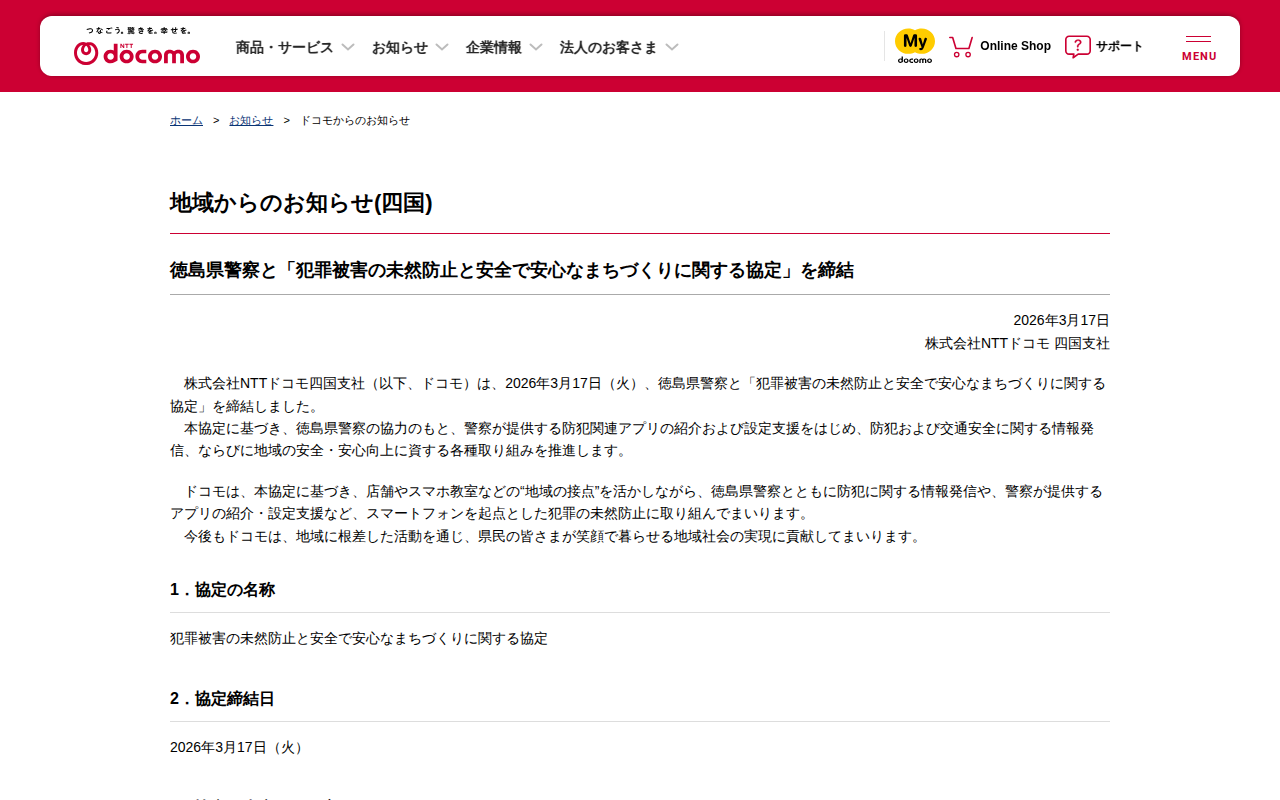Click the agreement name text under 協定の名称
This screenshot has height=800, width=1280.
[359, 638]
